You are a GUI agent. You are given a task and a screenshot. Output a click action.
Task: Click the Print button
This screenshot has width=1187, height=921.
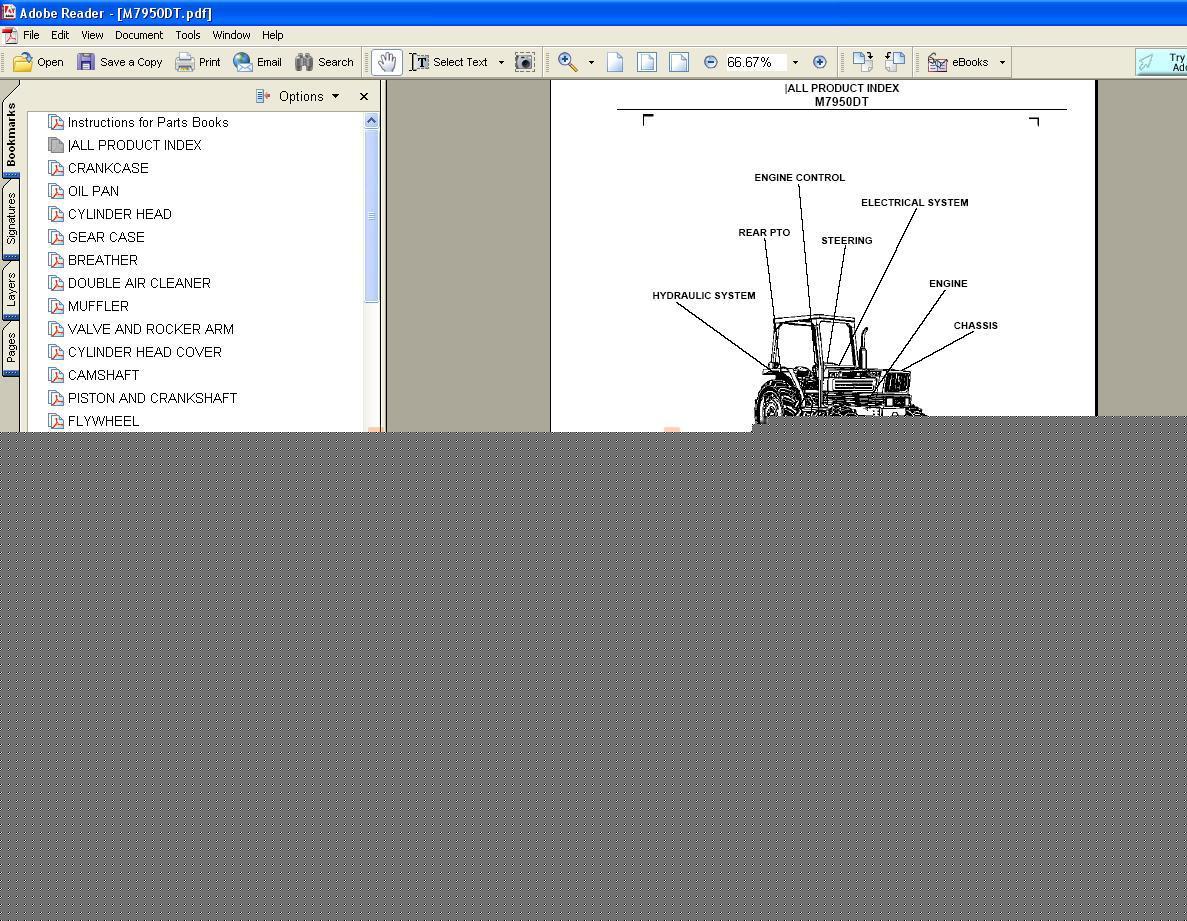tap(198, 62)
